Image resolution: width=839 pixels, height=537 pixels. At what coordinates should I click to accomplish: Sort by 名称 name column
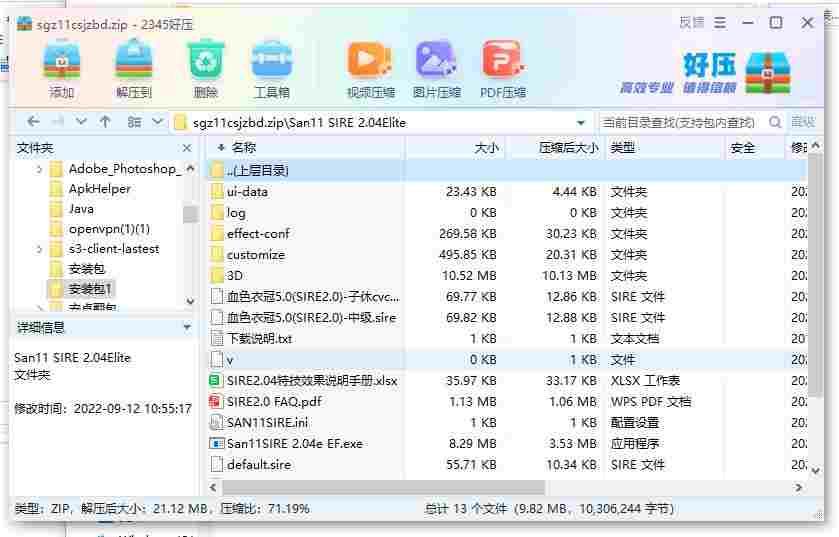click(243, 148)
